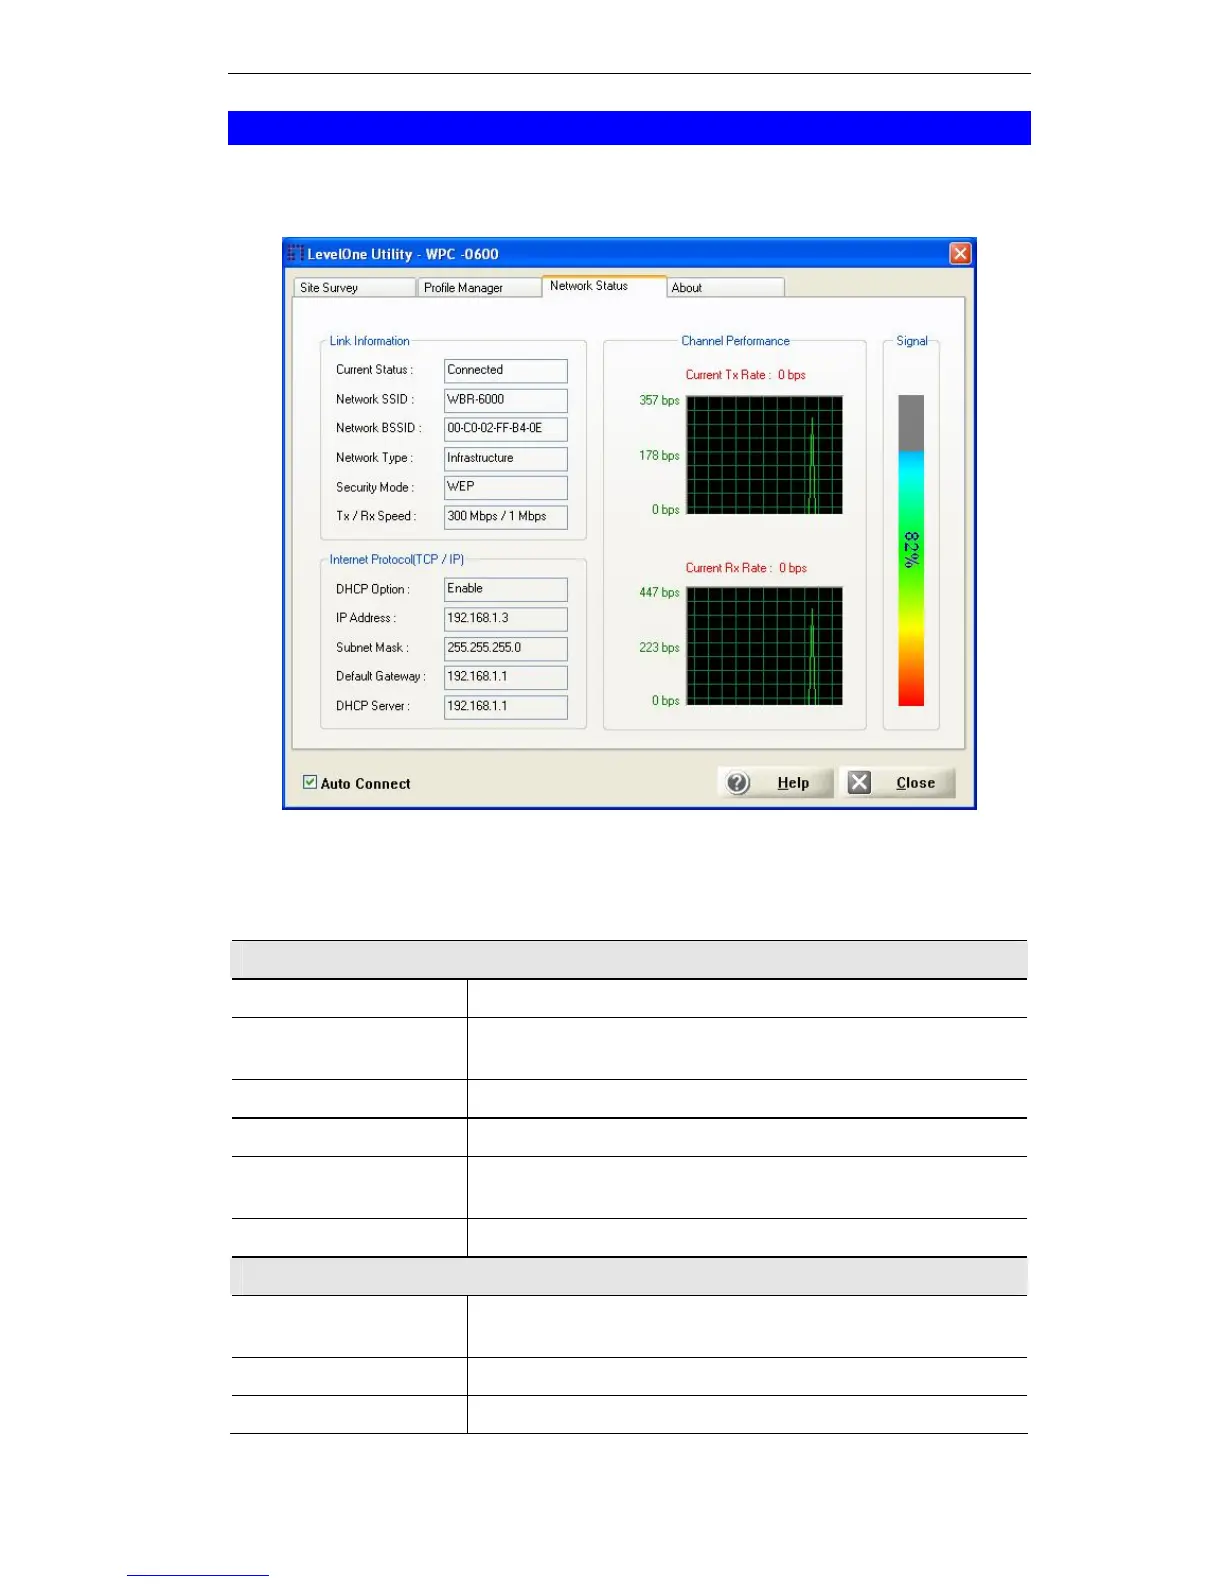This screenshot has width=1224, height=1584.
Task: Click the question mark help icon
Action: click(738, 783)
